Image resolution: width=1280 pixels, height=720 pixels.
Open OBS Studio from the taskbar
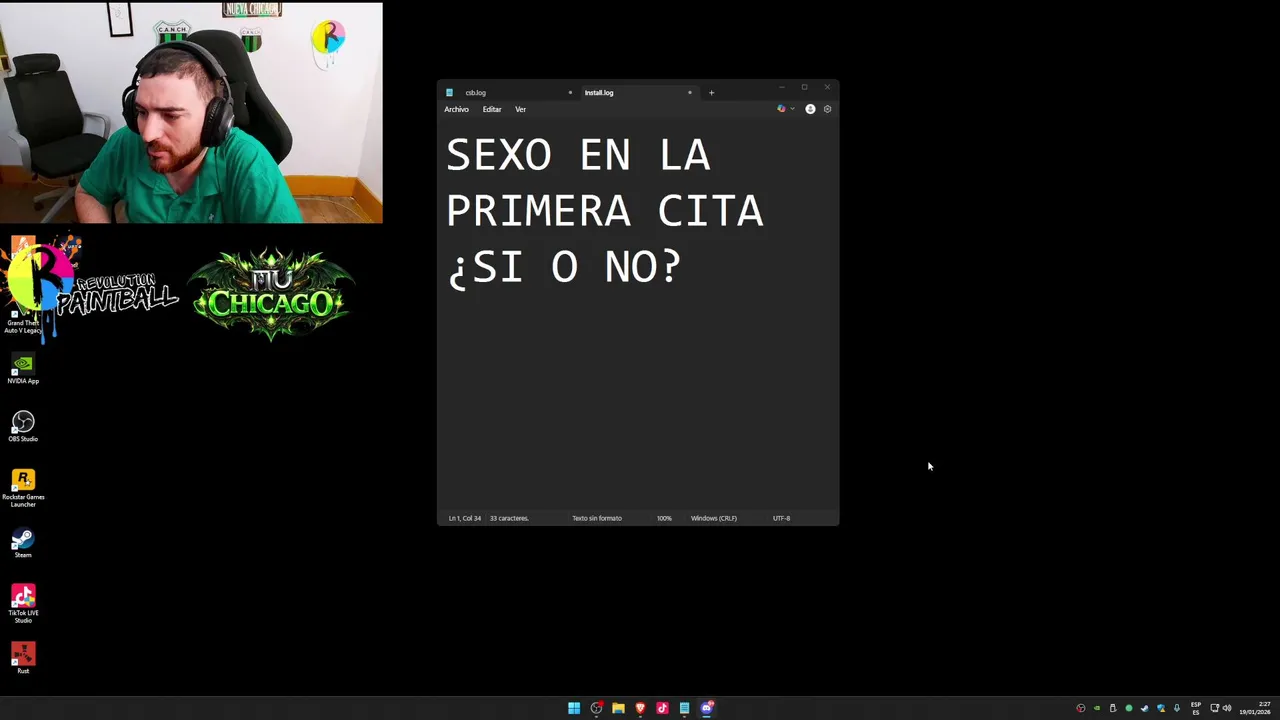coord(596,708)
